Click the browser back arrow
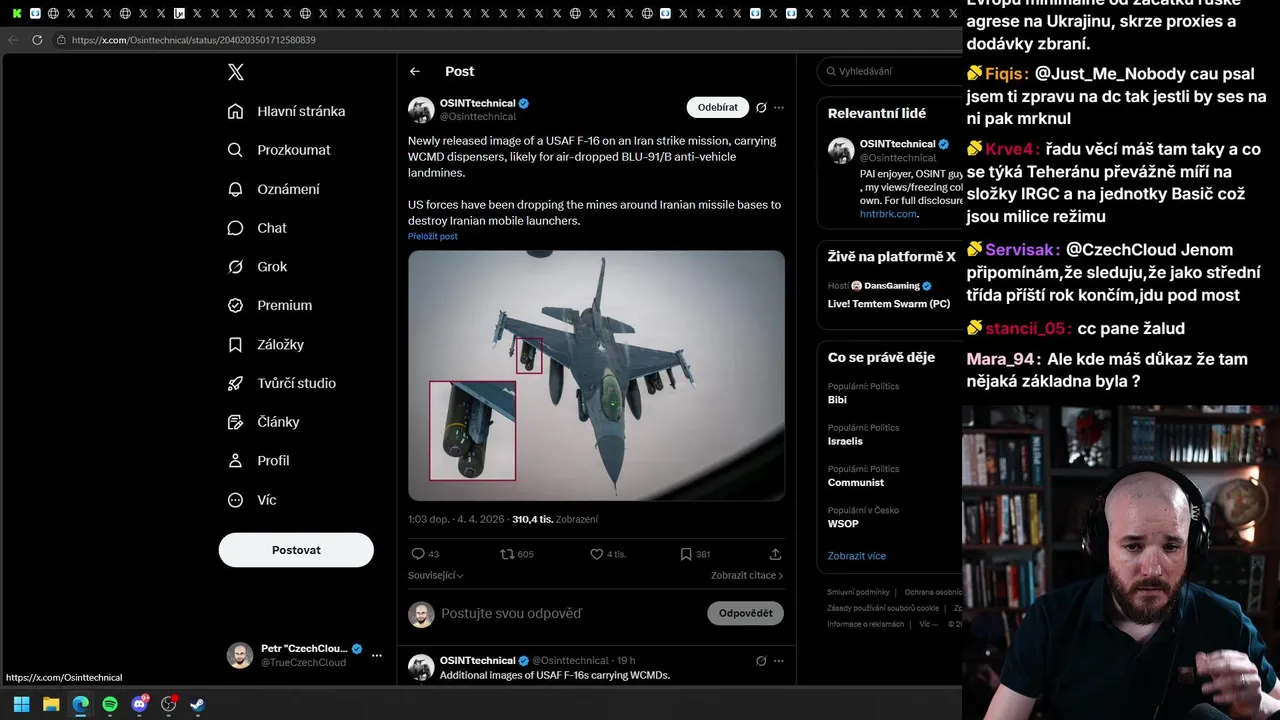 point(13,40)
